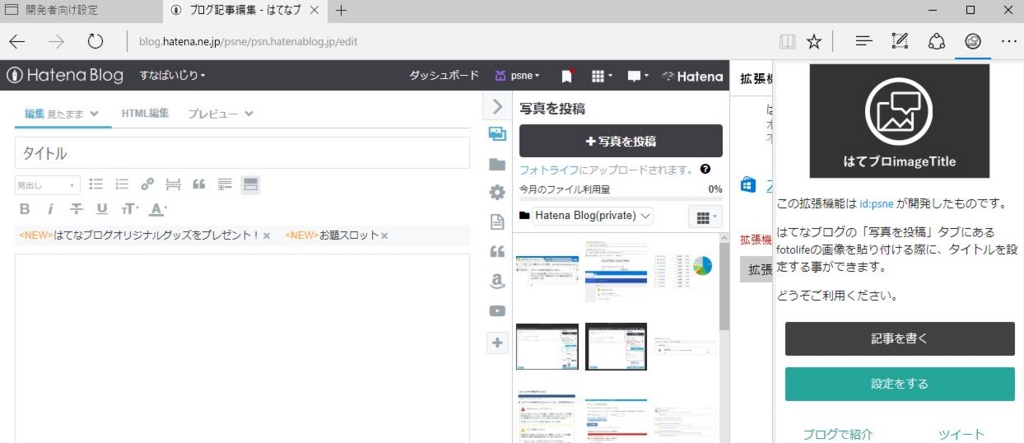Insert the read-more divider icon
Screen dimensions: 1024x443
point(173,185)
